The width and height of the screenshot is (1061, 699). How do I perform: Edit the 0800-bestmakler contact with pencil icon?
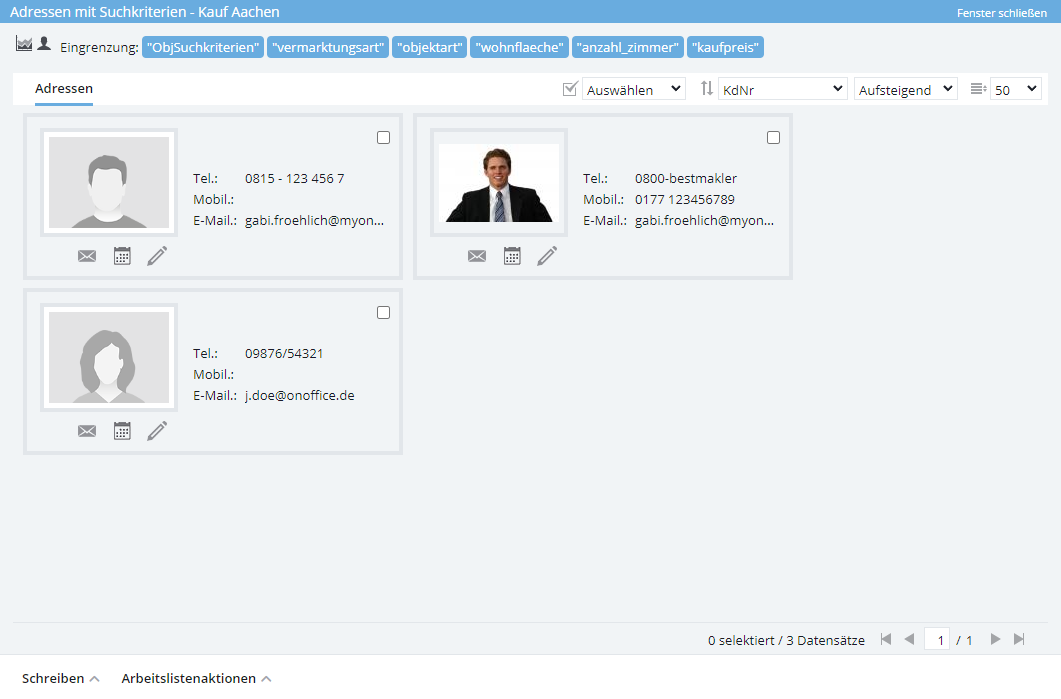[547, 256]
